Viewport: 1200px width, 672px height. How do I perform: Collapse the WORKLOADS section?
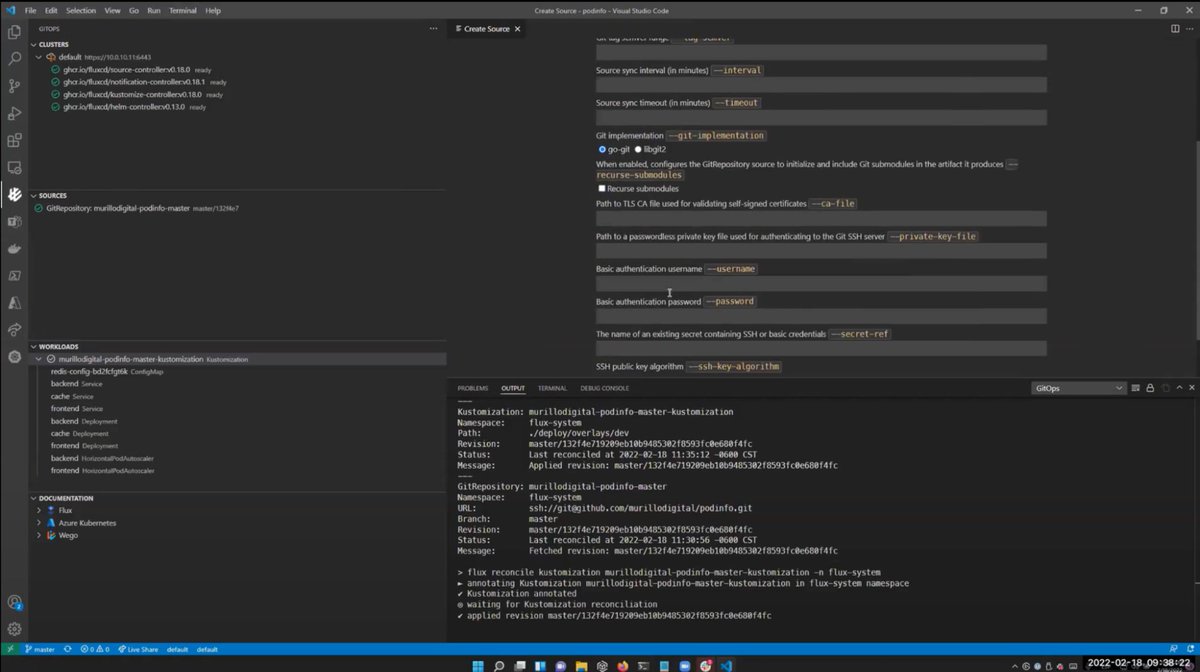pyautogui.click(x=34, y=346)
